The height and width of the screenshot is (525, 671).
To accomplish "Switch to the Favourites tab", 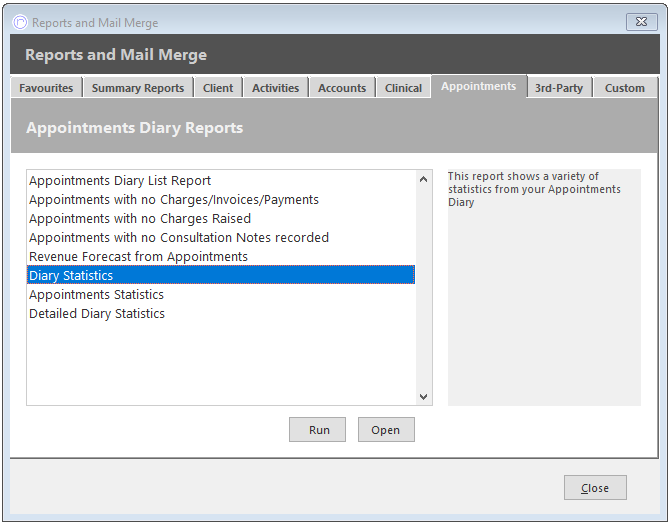I will click(x=46, y=88).
